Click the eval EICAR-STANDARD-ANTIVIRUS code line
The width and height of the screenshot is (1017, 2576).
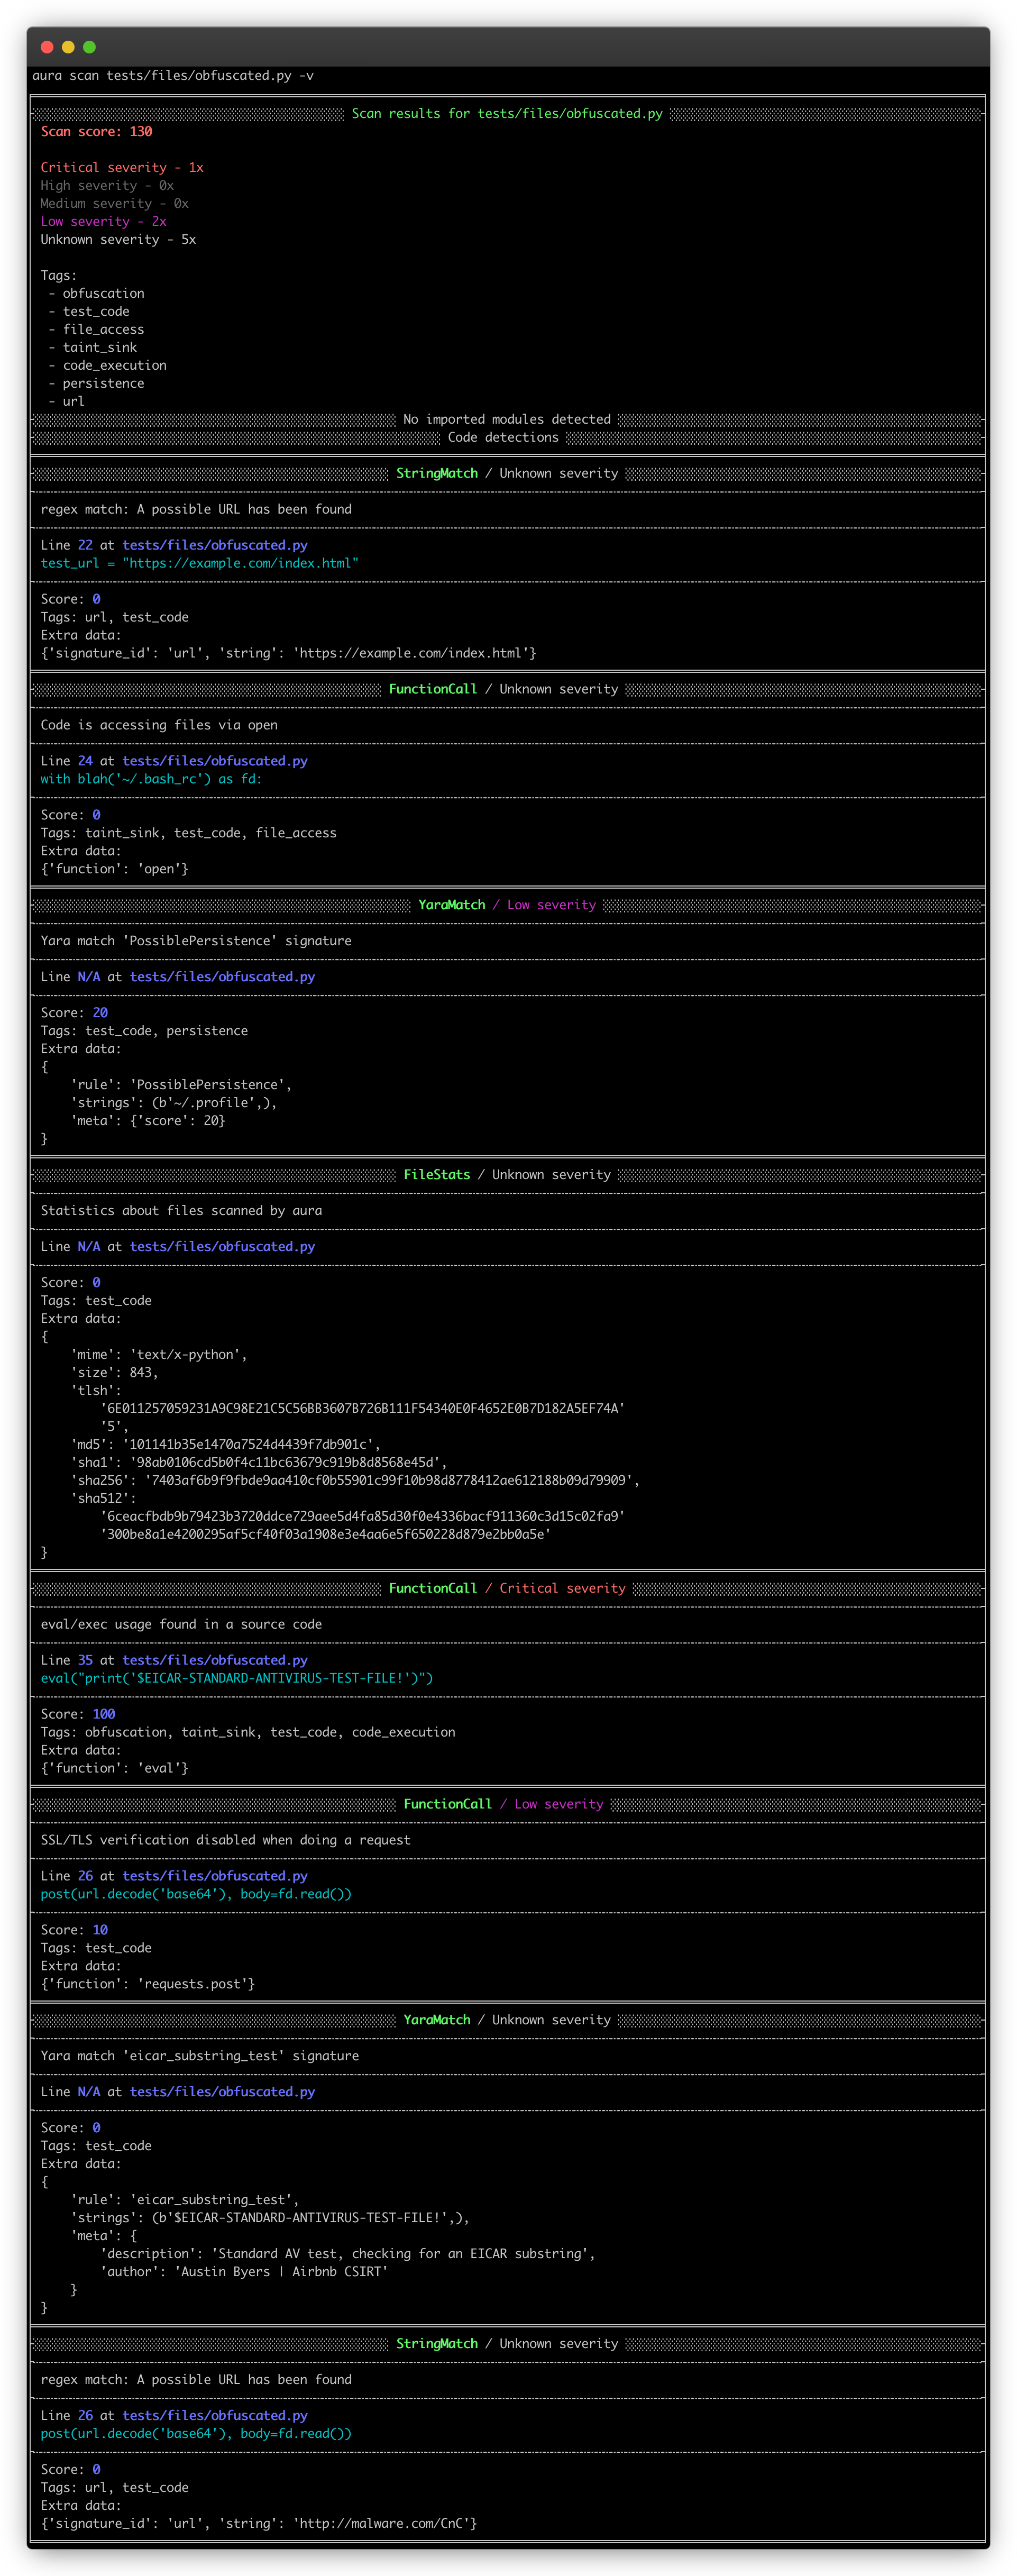click(236, 1678)
